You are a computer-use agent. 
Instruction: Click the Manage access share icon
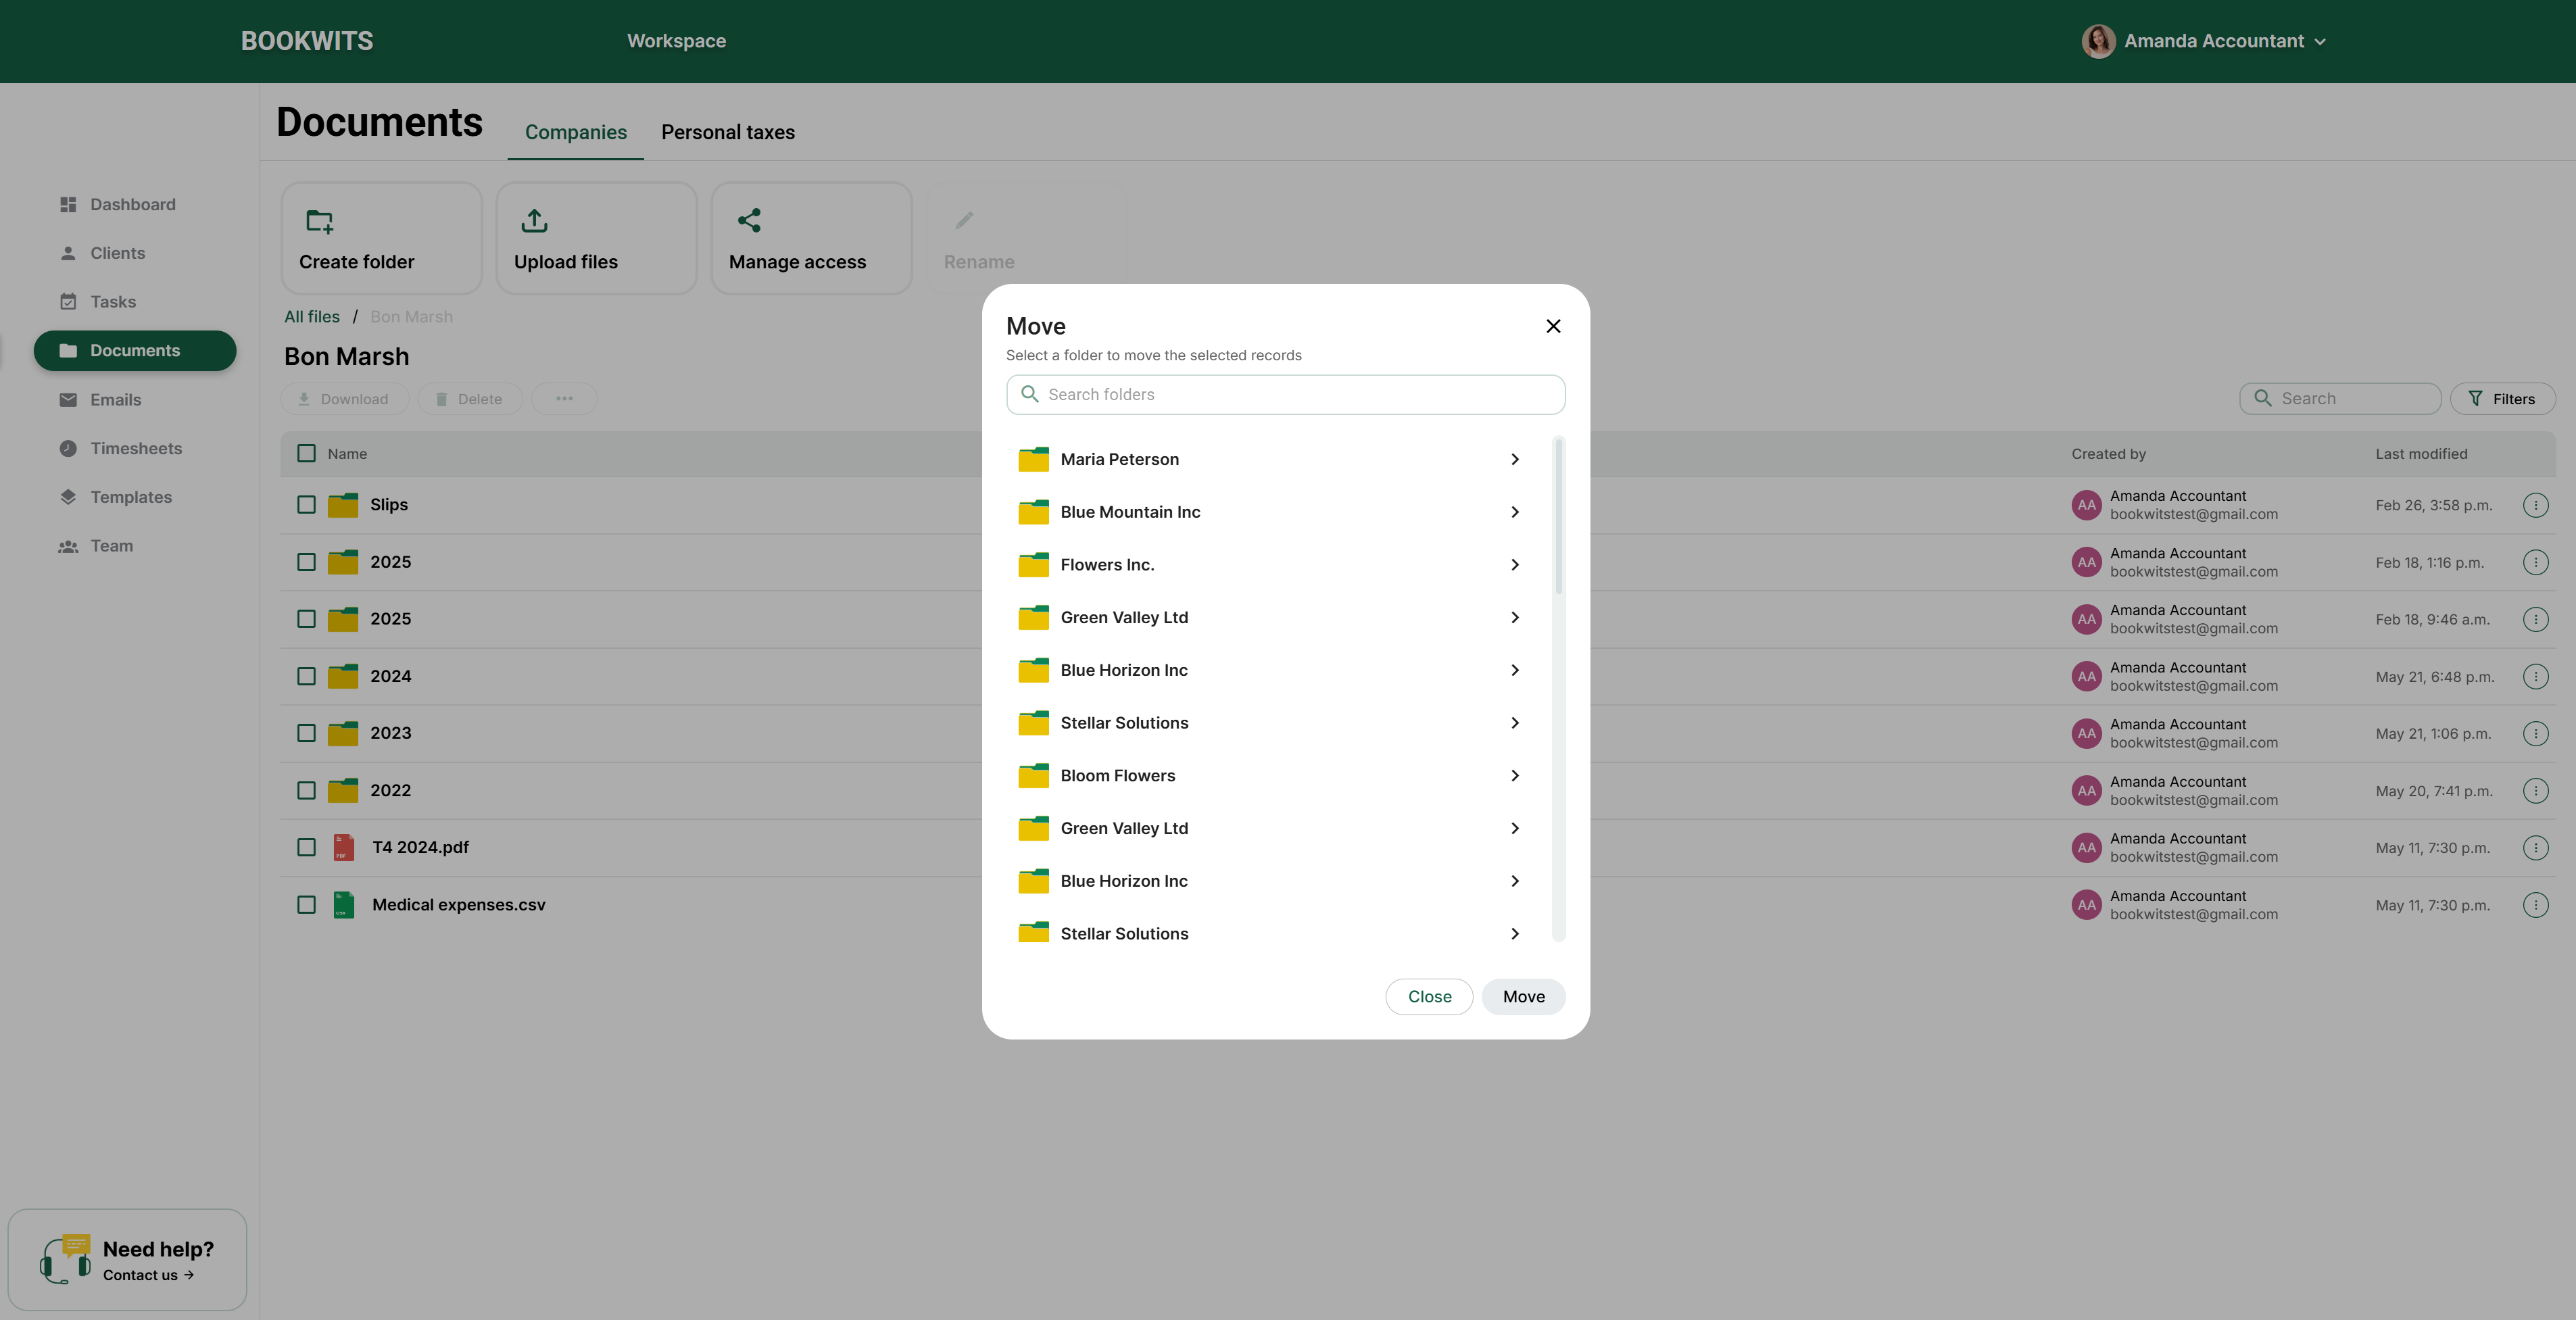click(749, 220)
